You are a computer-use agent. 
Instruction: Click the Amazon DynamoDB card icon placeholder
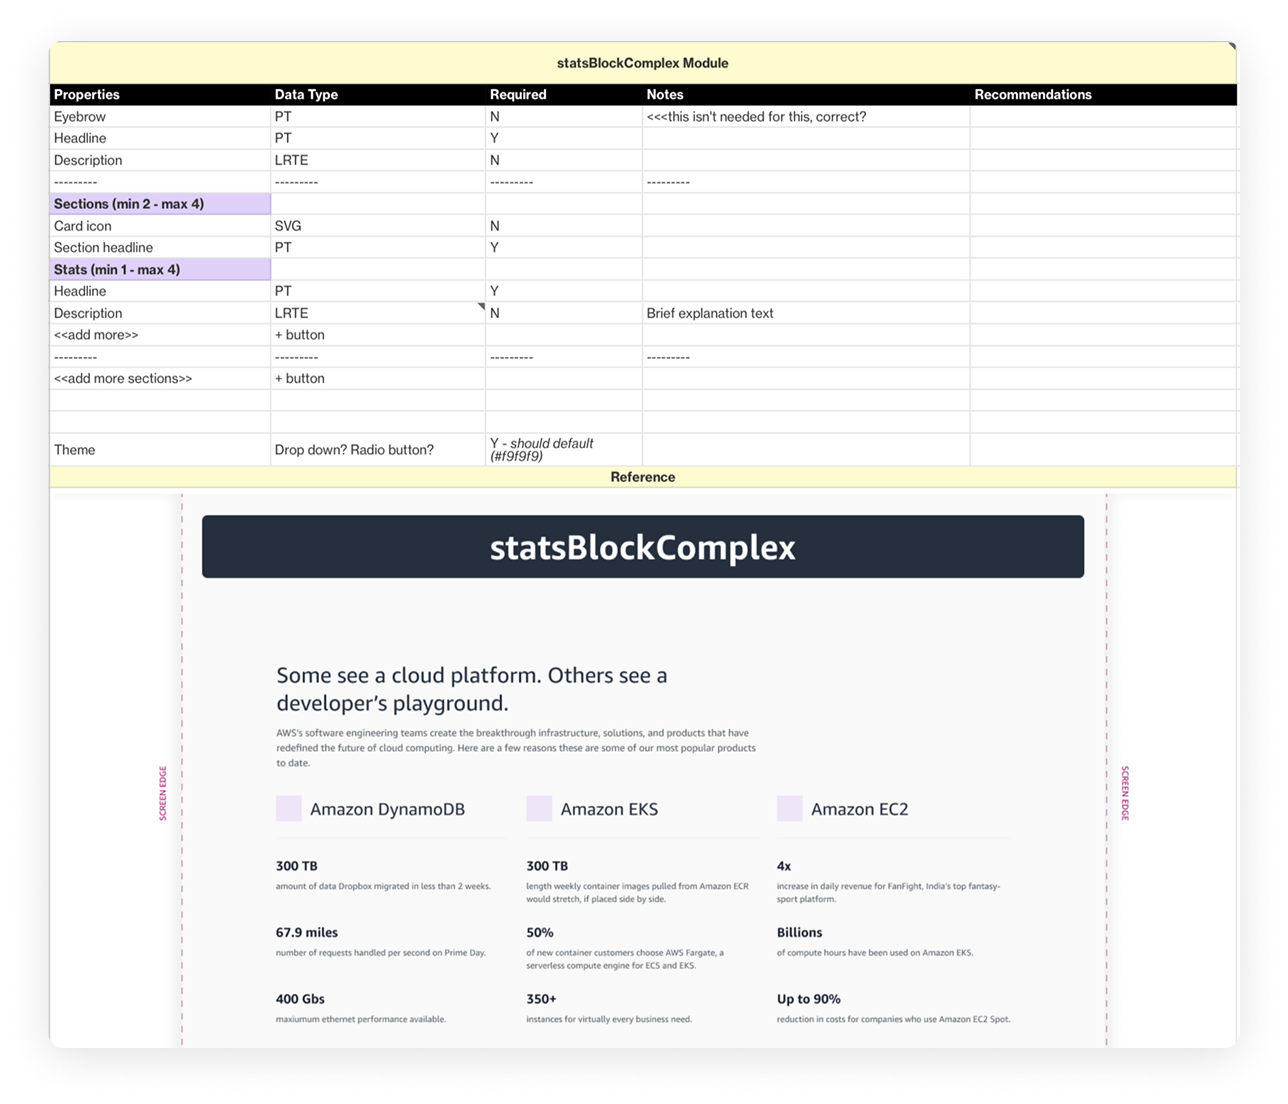coord(288,809)
